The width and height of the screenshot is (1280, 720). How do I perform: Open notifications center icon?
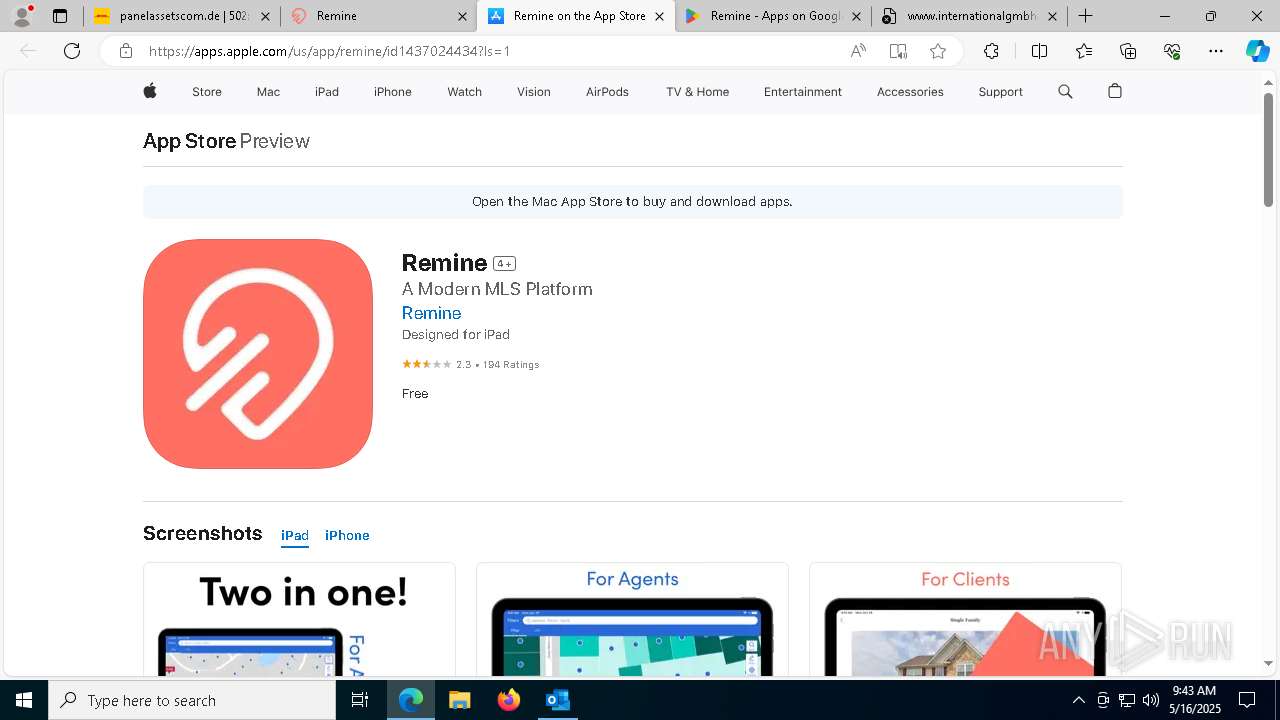click(x=1247, y=700)
